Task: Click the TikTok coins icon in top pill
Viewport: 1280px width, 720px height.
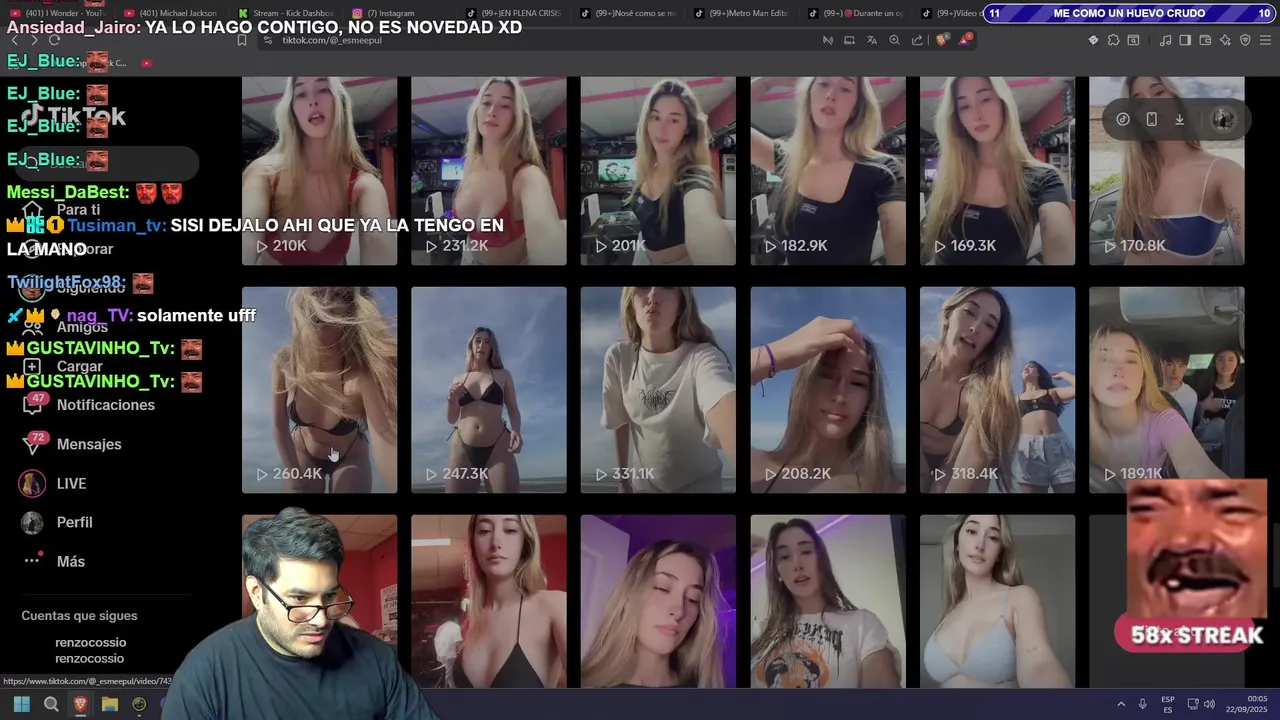Action: pos(1123,119)
